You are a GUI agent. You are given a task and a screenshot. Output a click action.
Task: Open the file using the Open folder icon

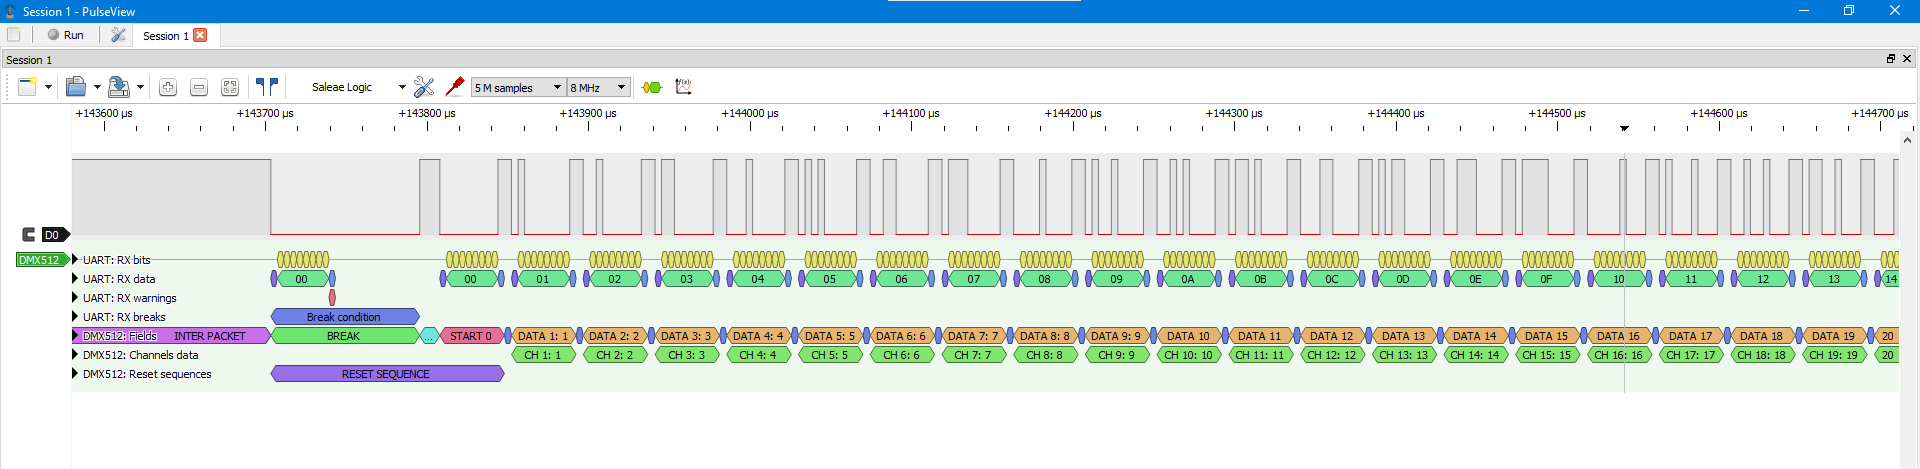click(76, 87)
